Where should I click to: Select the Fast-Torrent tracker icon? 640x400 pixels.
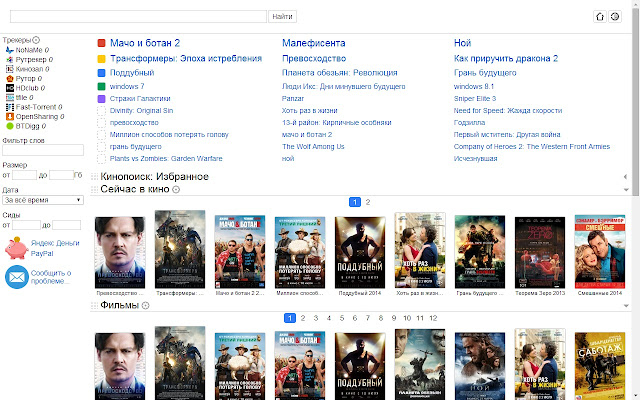coord(10,107)
